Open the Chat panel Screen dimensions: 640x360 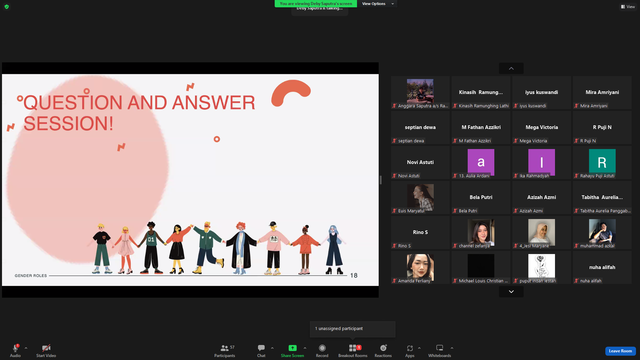[x=261, y=351]
